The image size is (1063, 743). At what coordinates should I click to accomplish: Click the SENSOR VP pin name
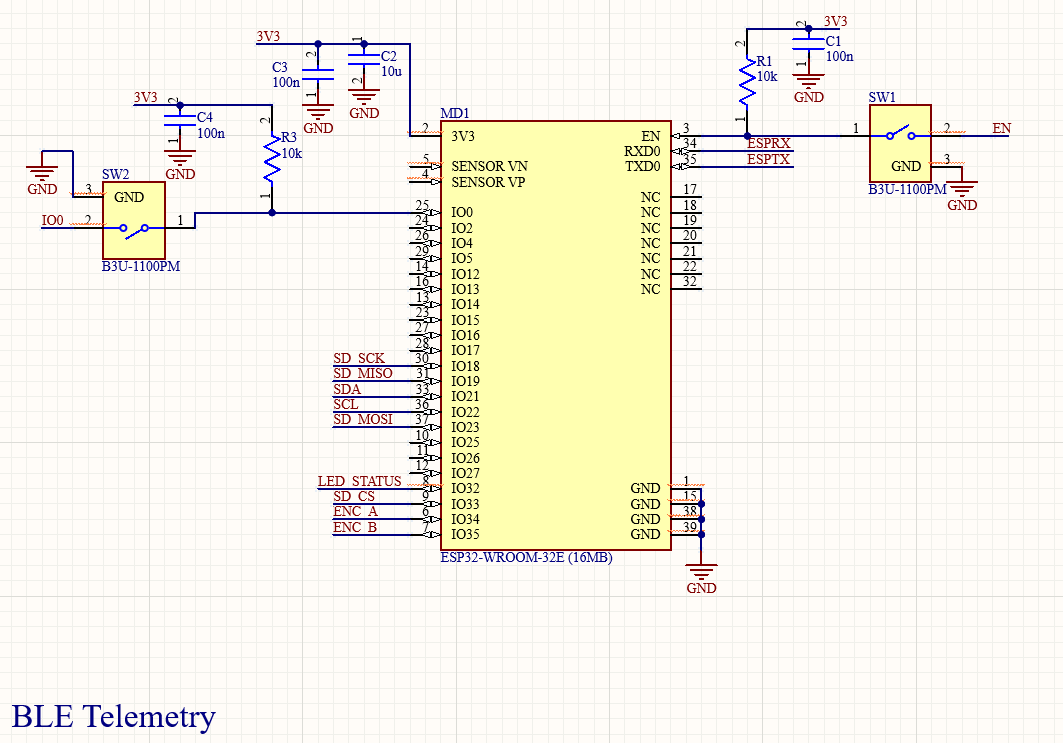(488, 182)
